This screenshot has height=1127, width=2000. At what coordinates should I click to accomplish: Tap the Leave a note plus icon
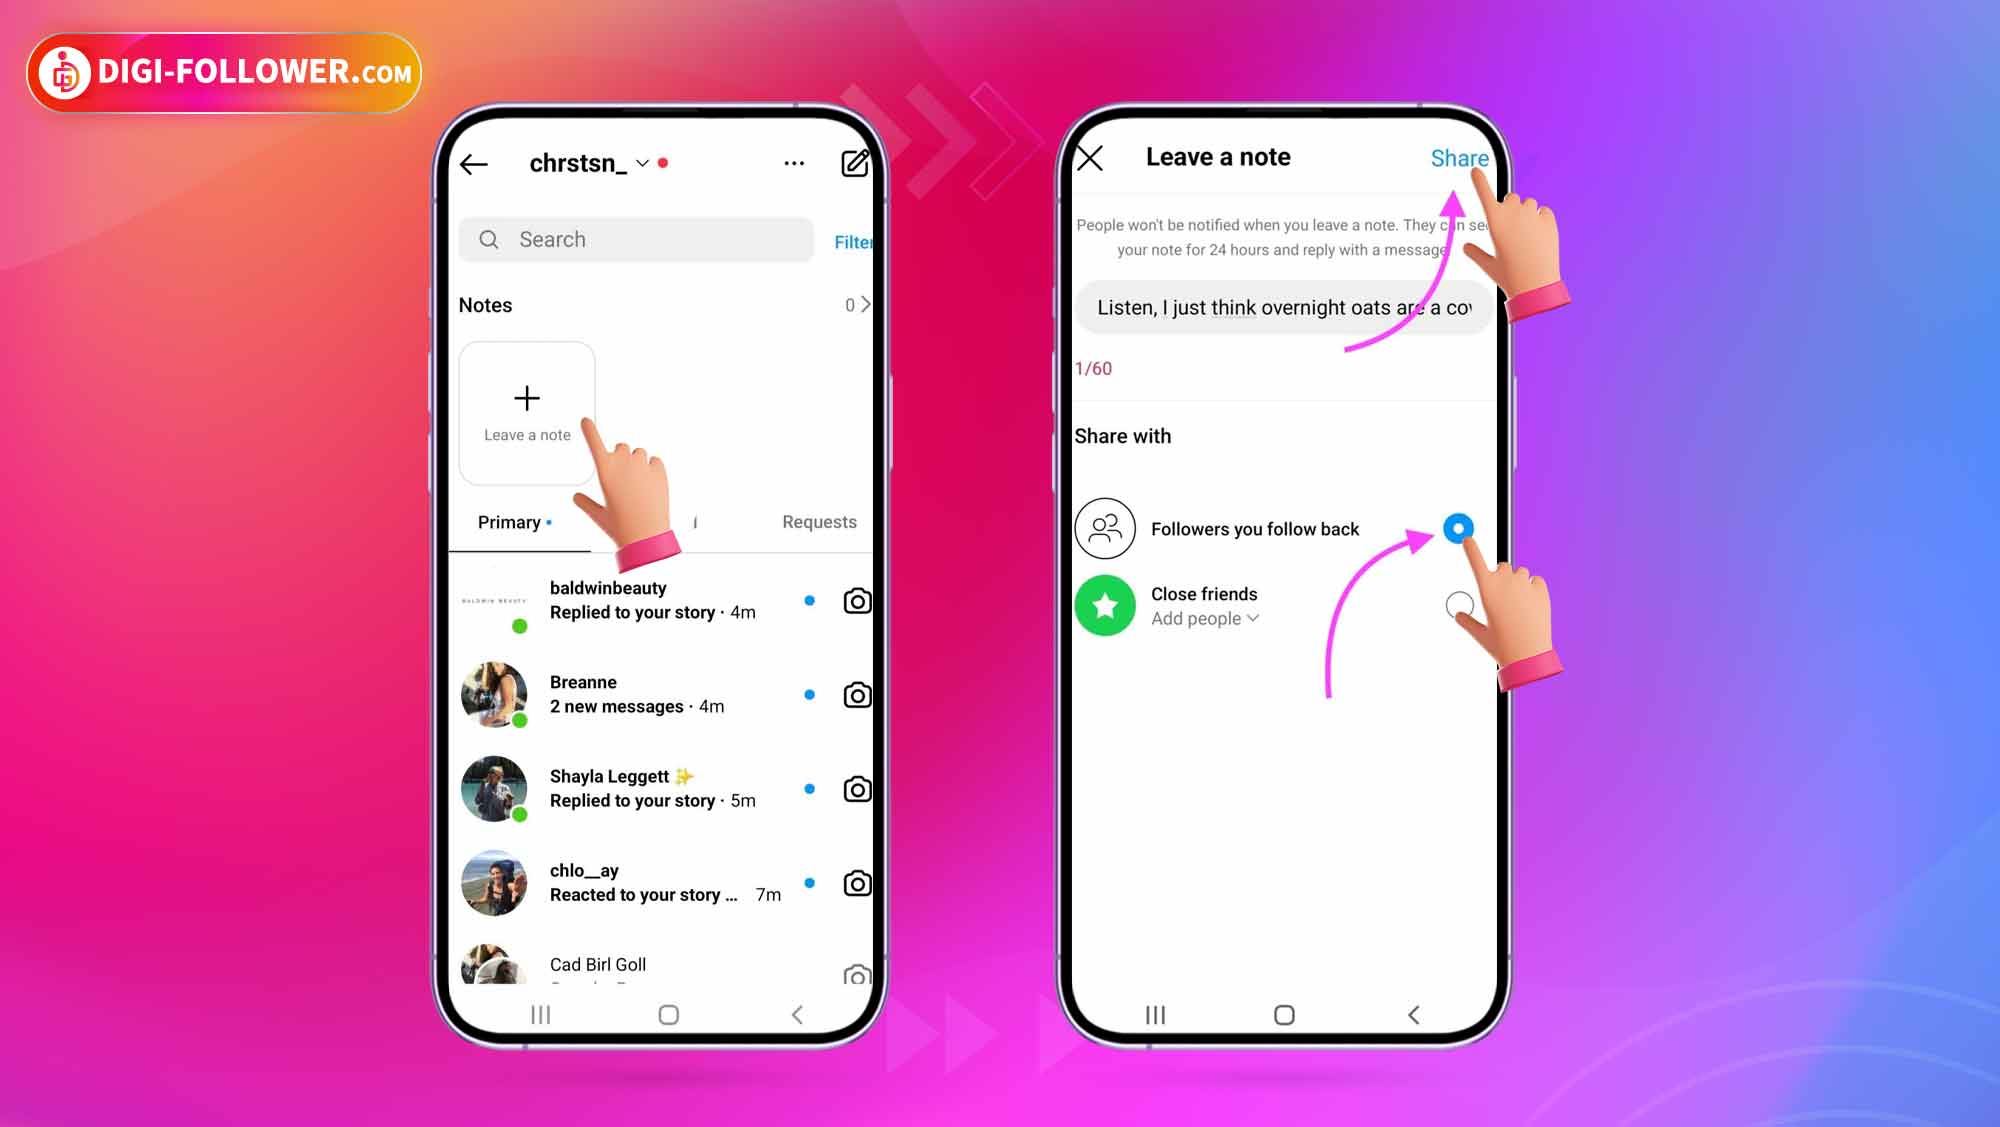coord(527,399)
